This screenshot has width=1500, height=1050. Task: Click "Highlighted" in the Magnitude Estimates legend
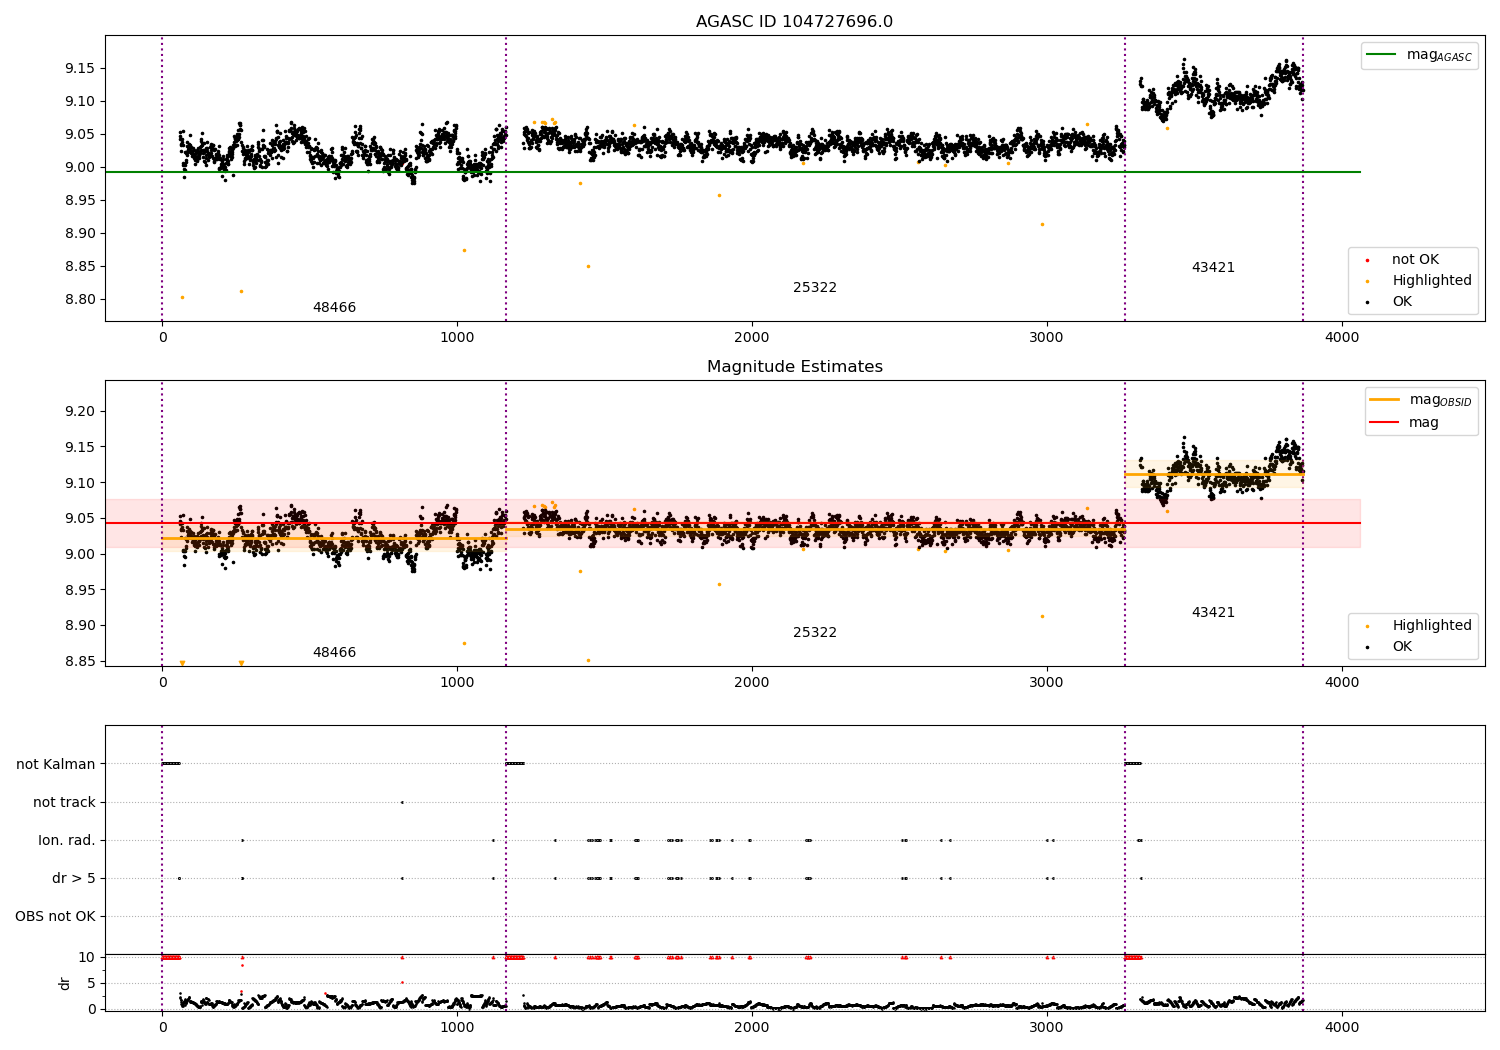[1431, 626]
